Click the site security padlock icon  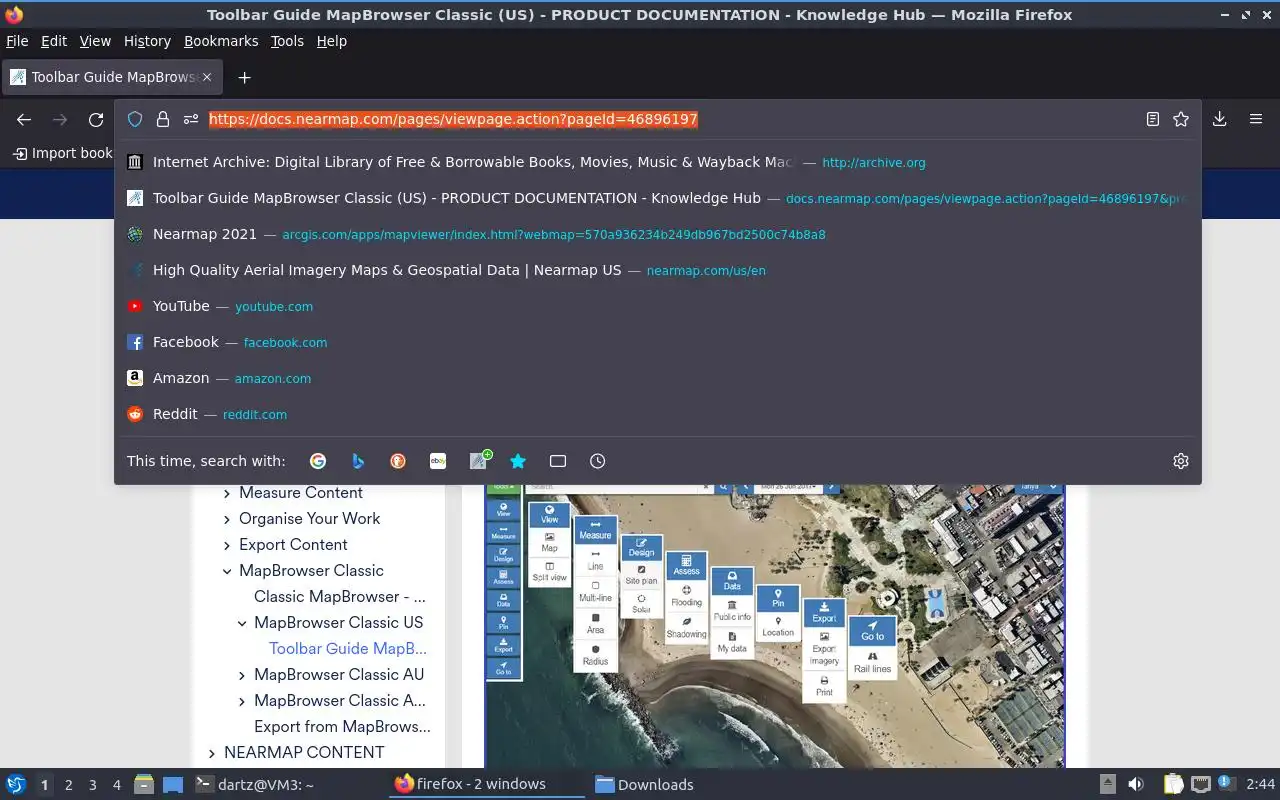pyautogui.click(x=163, y=119)
